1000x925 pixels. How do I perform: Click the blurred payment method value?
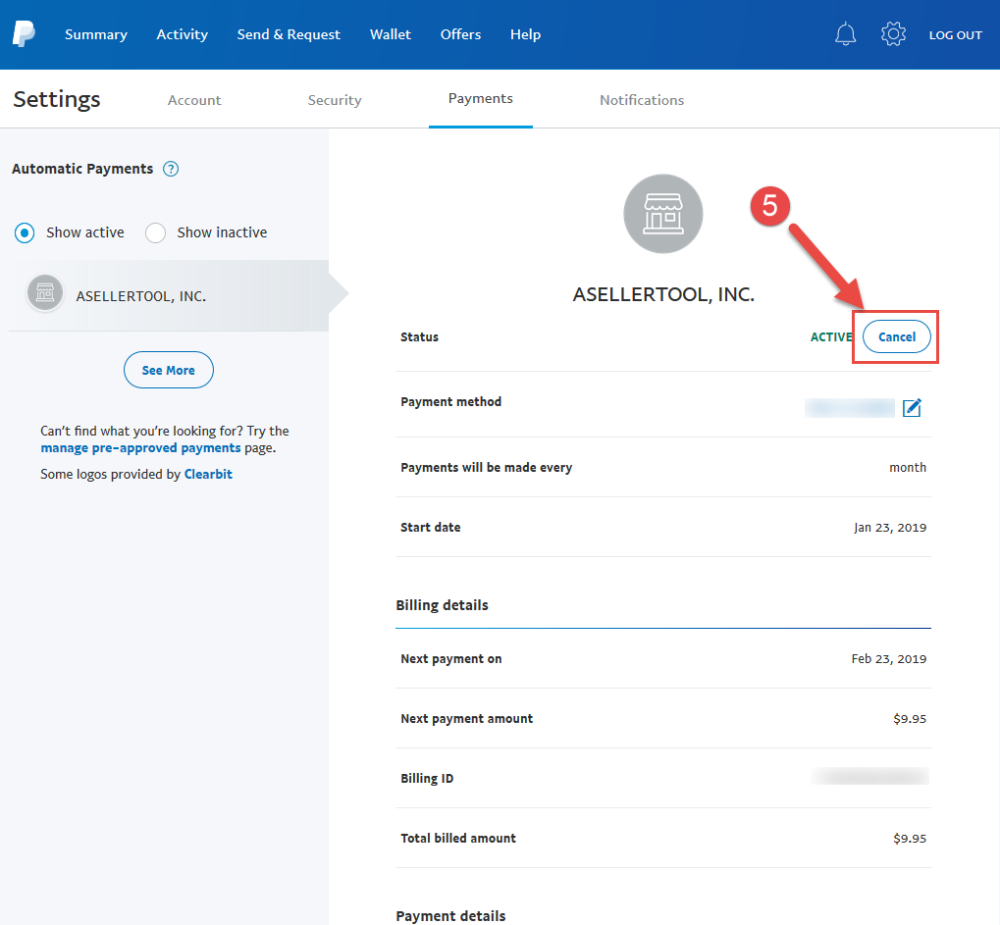[x=849, y=408]
